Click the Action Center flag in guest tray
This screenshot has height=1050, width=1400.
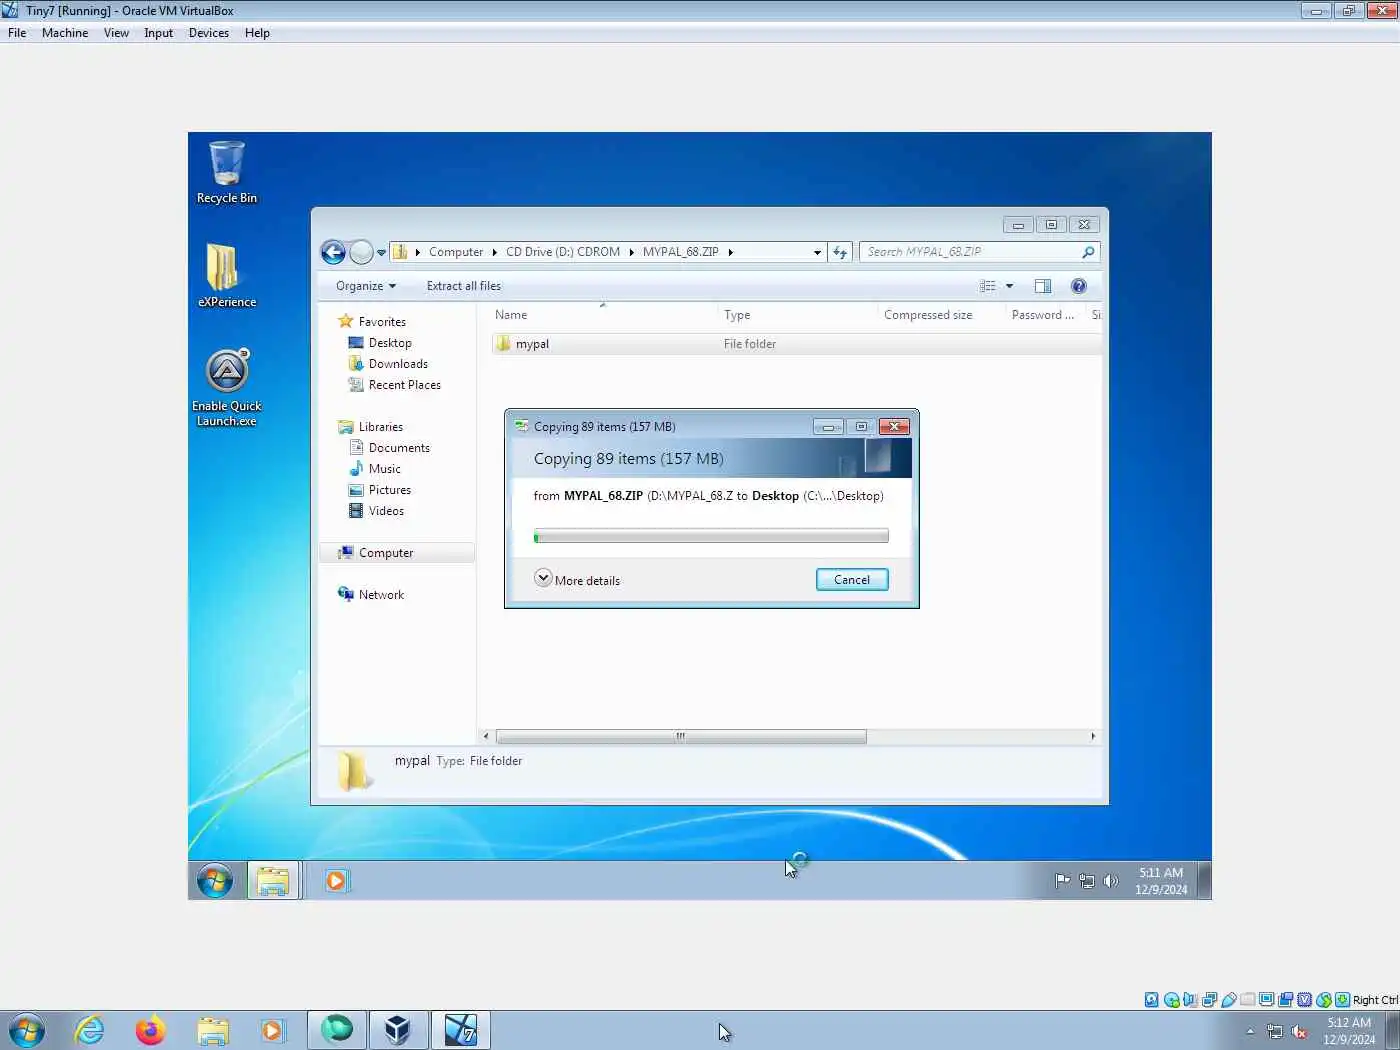[1062, 881]
